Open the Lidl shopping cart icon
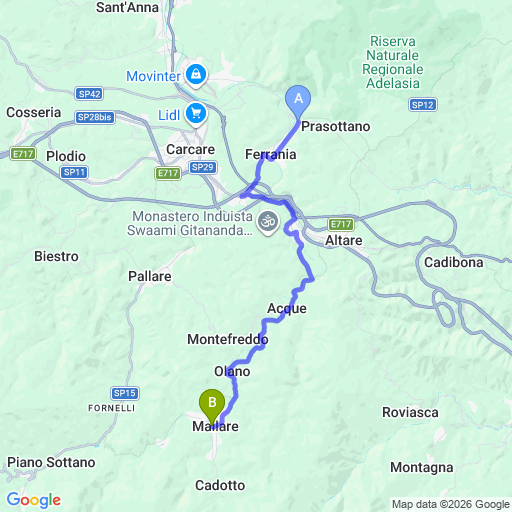 [196, 115]
